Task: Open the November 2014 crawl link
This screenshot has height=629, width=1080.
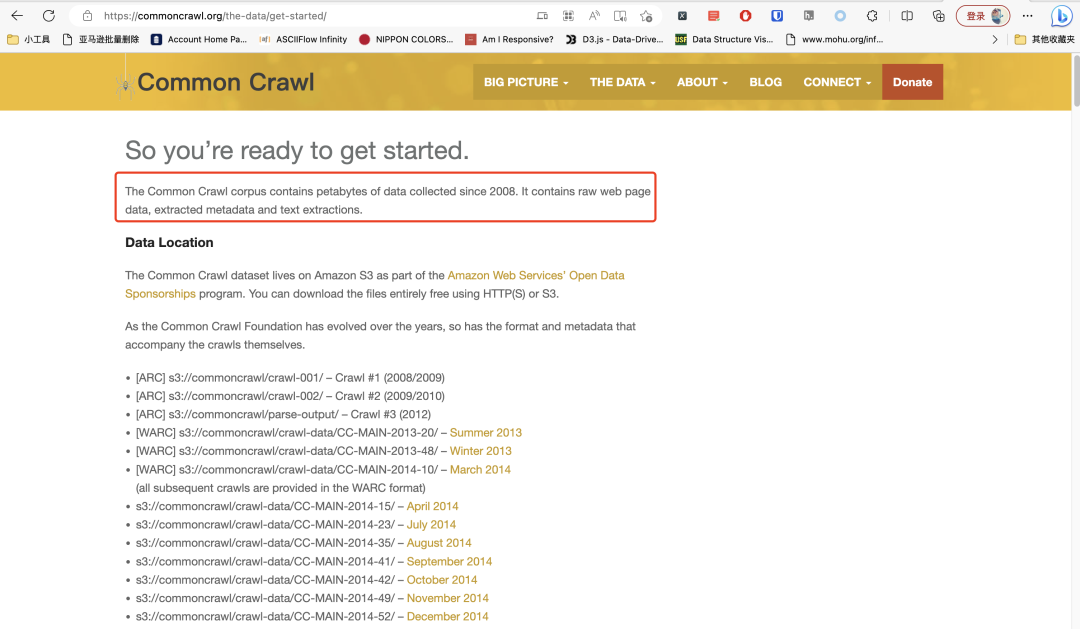Action: click(x=448, y=598)
